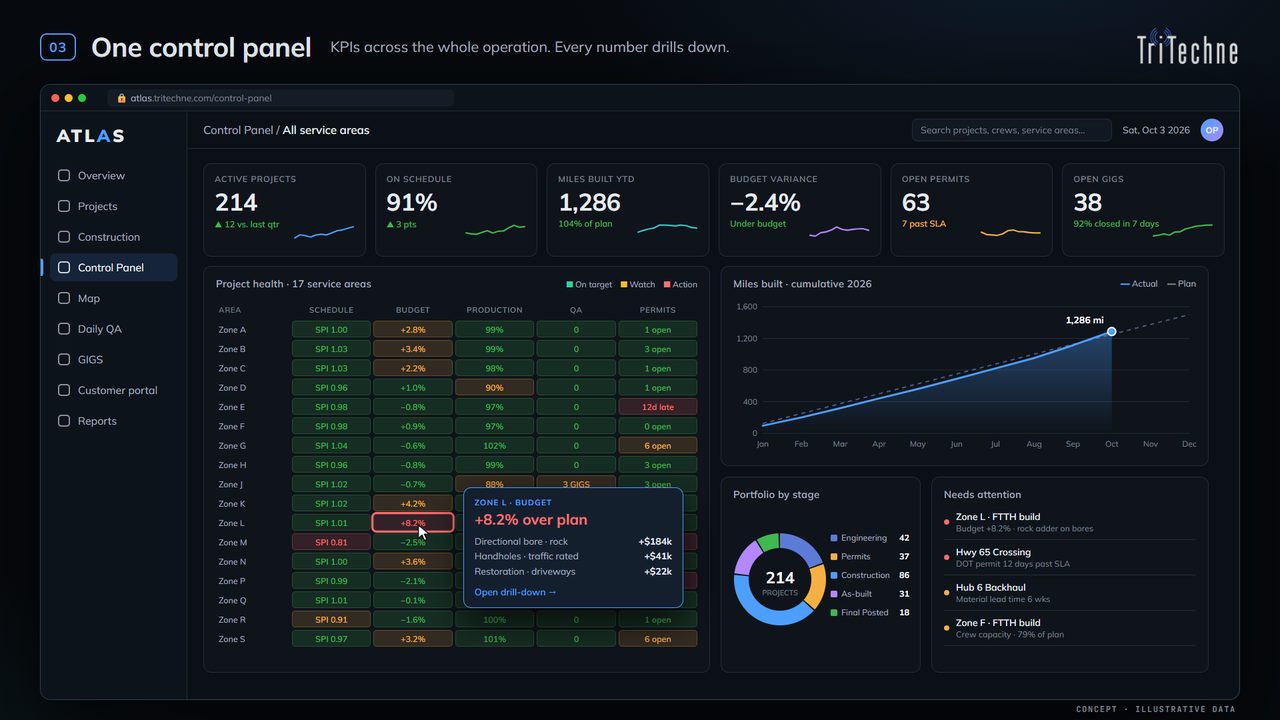
Task: Click the Reports sidebar icon
Action: click(x=64, y=421)
